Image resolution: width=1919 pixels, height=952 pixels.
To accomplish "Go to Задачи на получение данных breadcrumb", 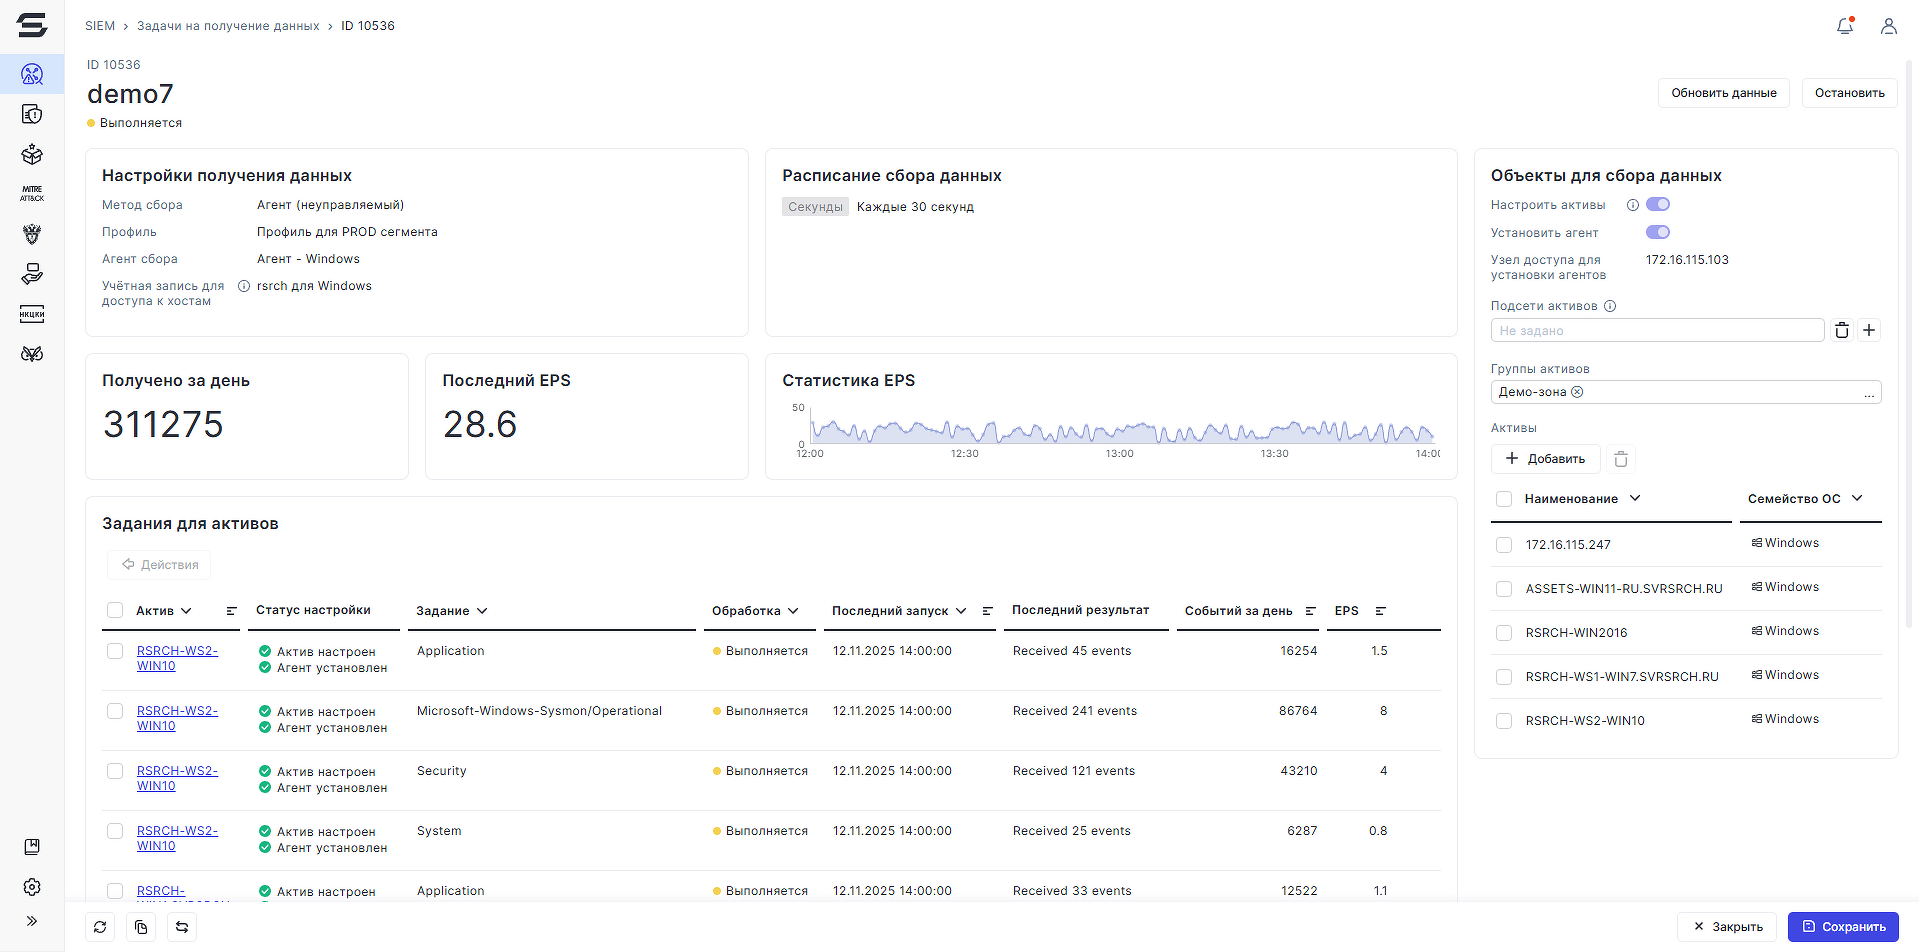I will [x=228, y=26].
